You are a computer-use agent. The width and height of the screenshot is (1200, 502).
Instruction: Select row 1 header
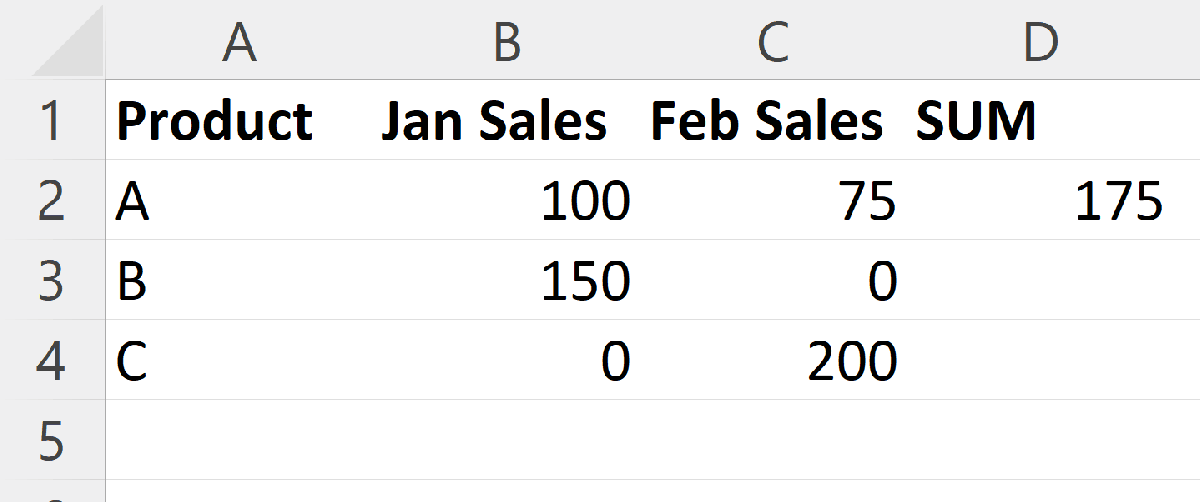(52, 121)
